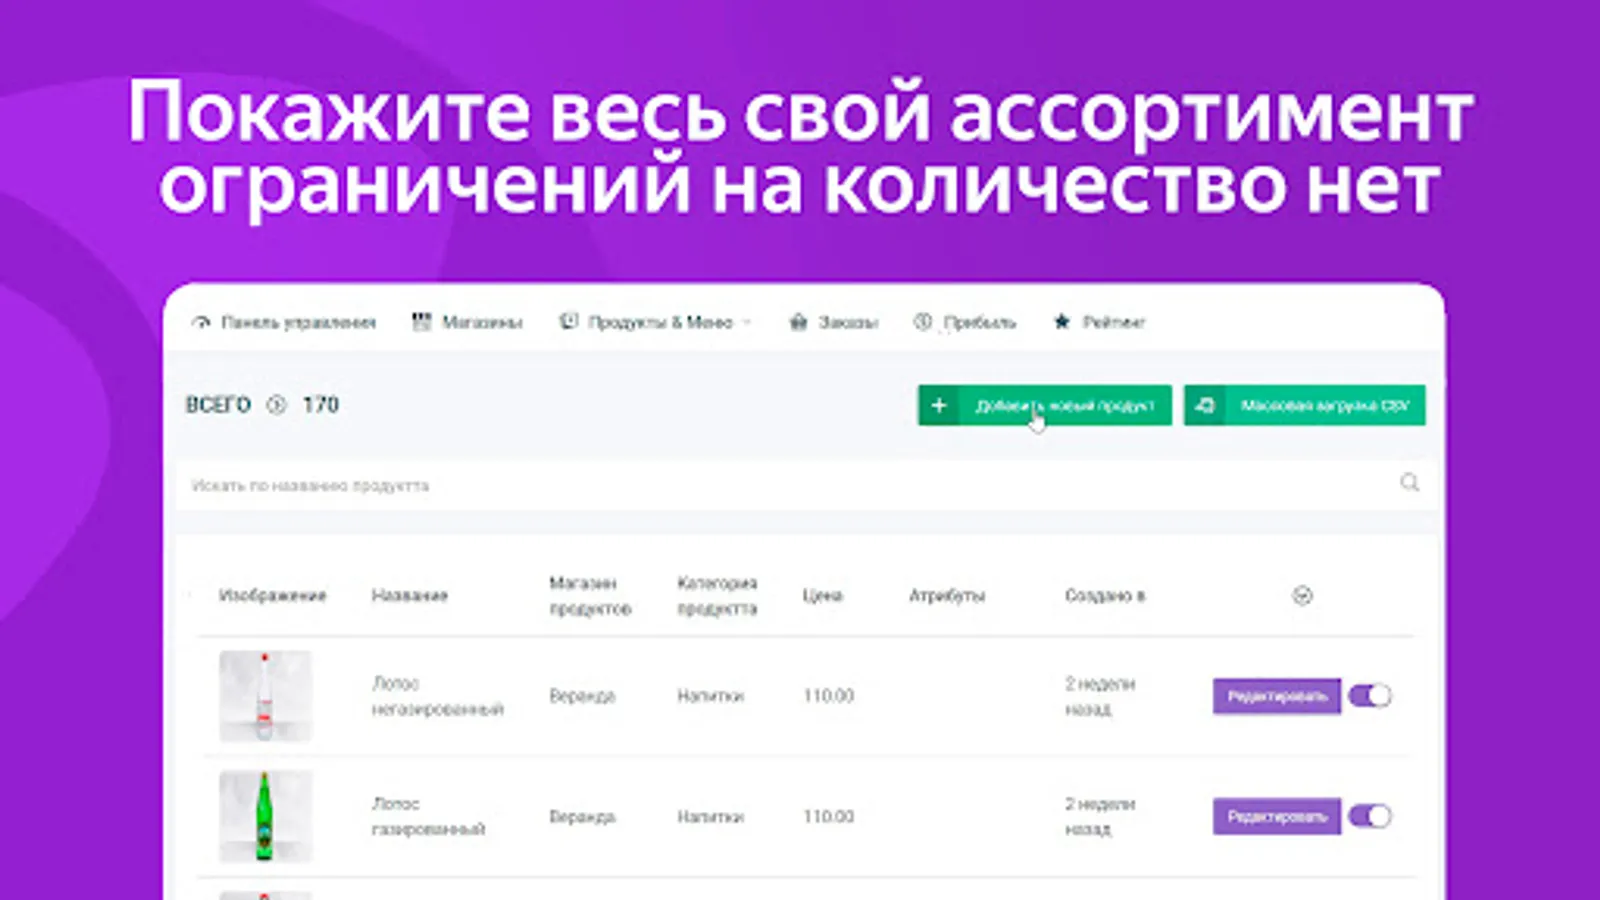Screen dimensions: 1600x900
Task: Click the Название column header
Action: point(410,596)
